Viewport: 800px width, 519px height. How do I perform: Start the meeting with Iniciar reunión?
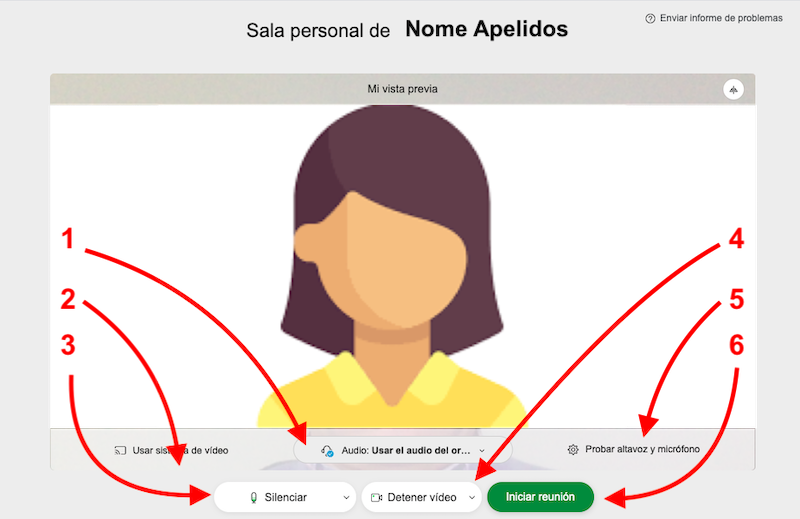[x=540, y=497]
